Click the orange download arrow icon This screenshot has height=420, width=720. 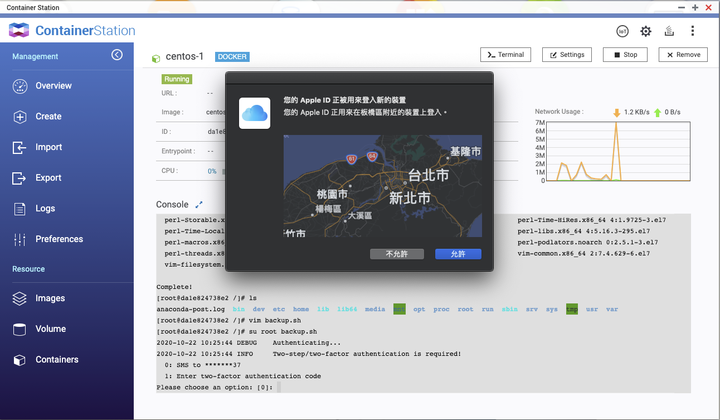point(617,112)
